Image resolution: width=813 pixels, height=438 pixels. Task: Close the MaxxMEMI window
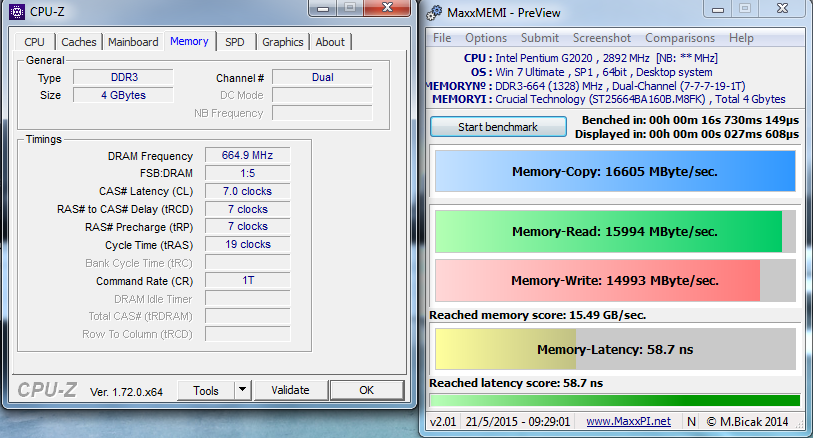click(x=783, y=8)
